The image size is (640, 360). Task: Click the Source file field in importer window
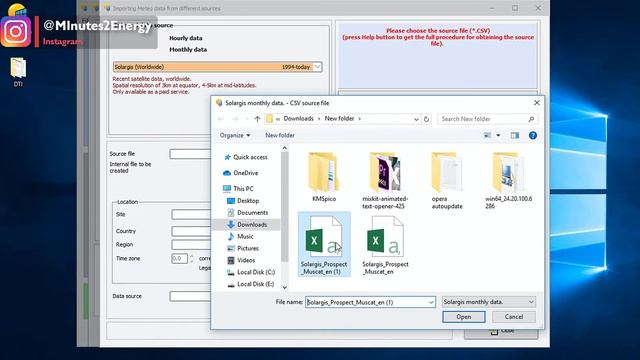point(190,154)
